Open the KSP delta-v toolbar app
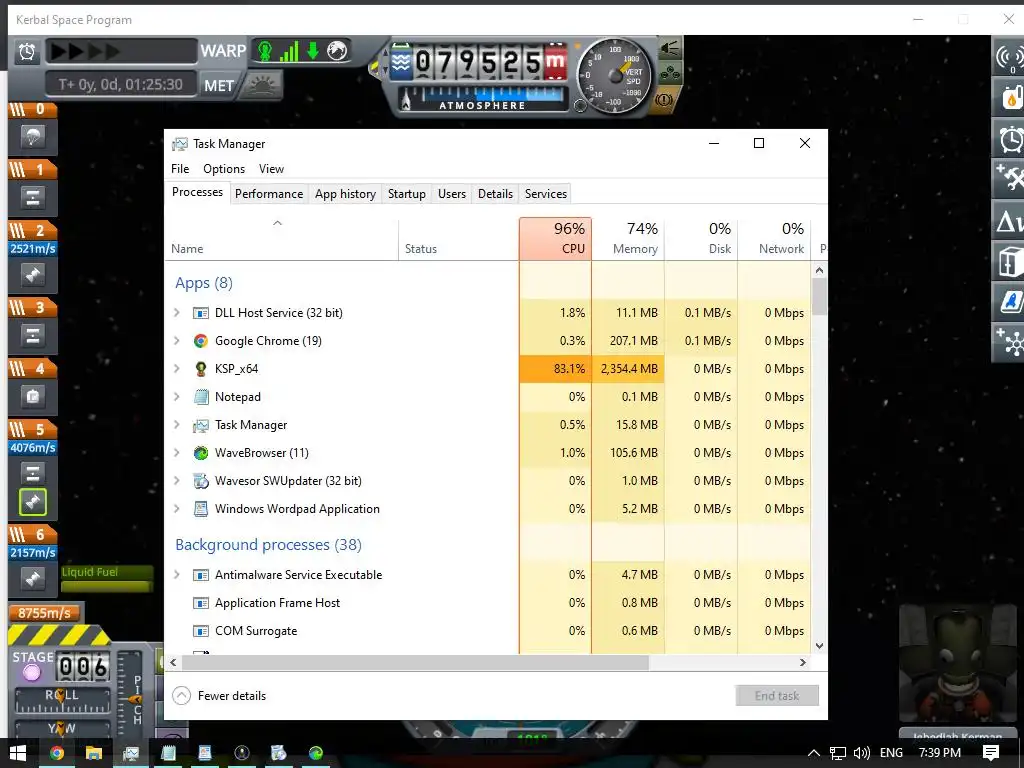The width and height of the screenshot is (1024, 768). 1010,221
